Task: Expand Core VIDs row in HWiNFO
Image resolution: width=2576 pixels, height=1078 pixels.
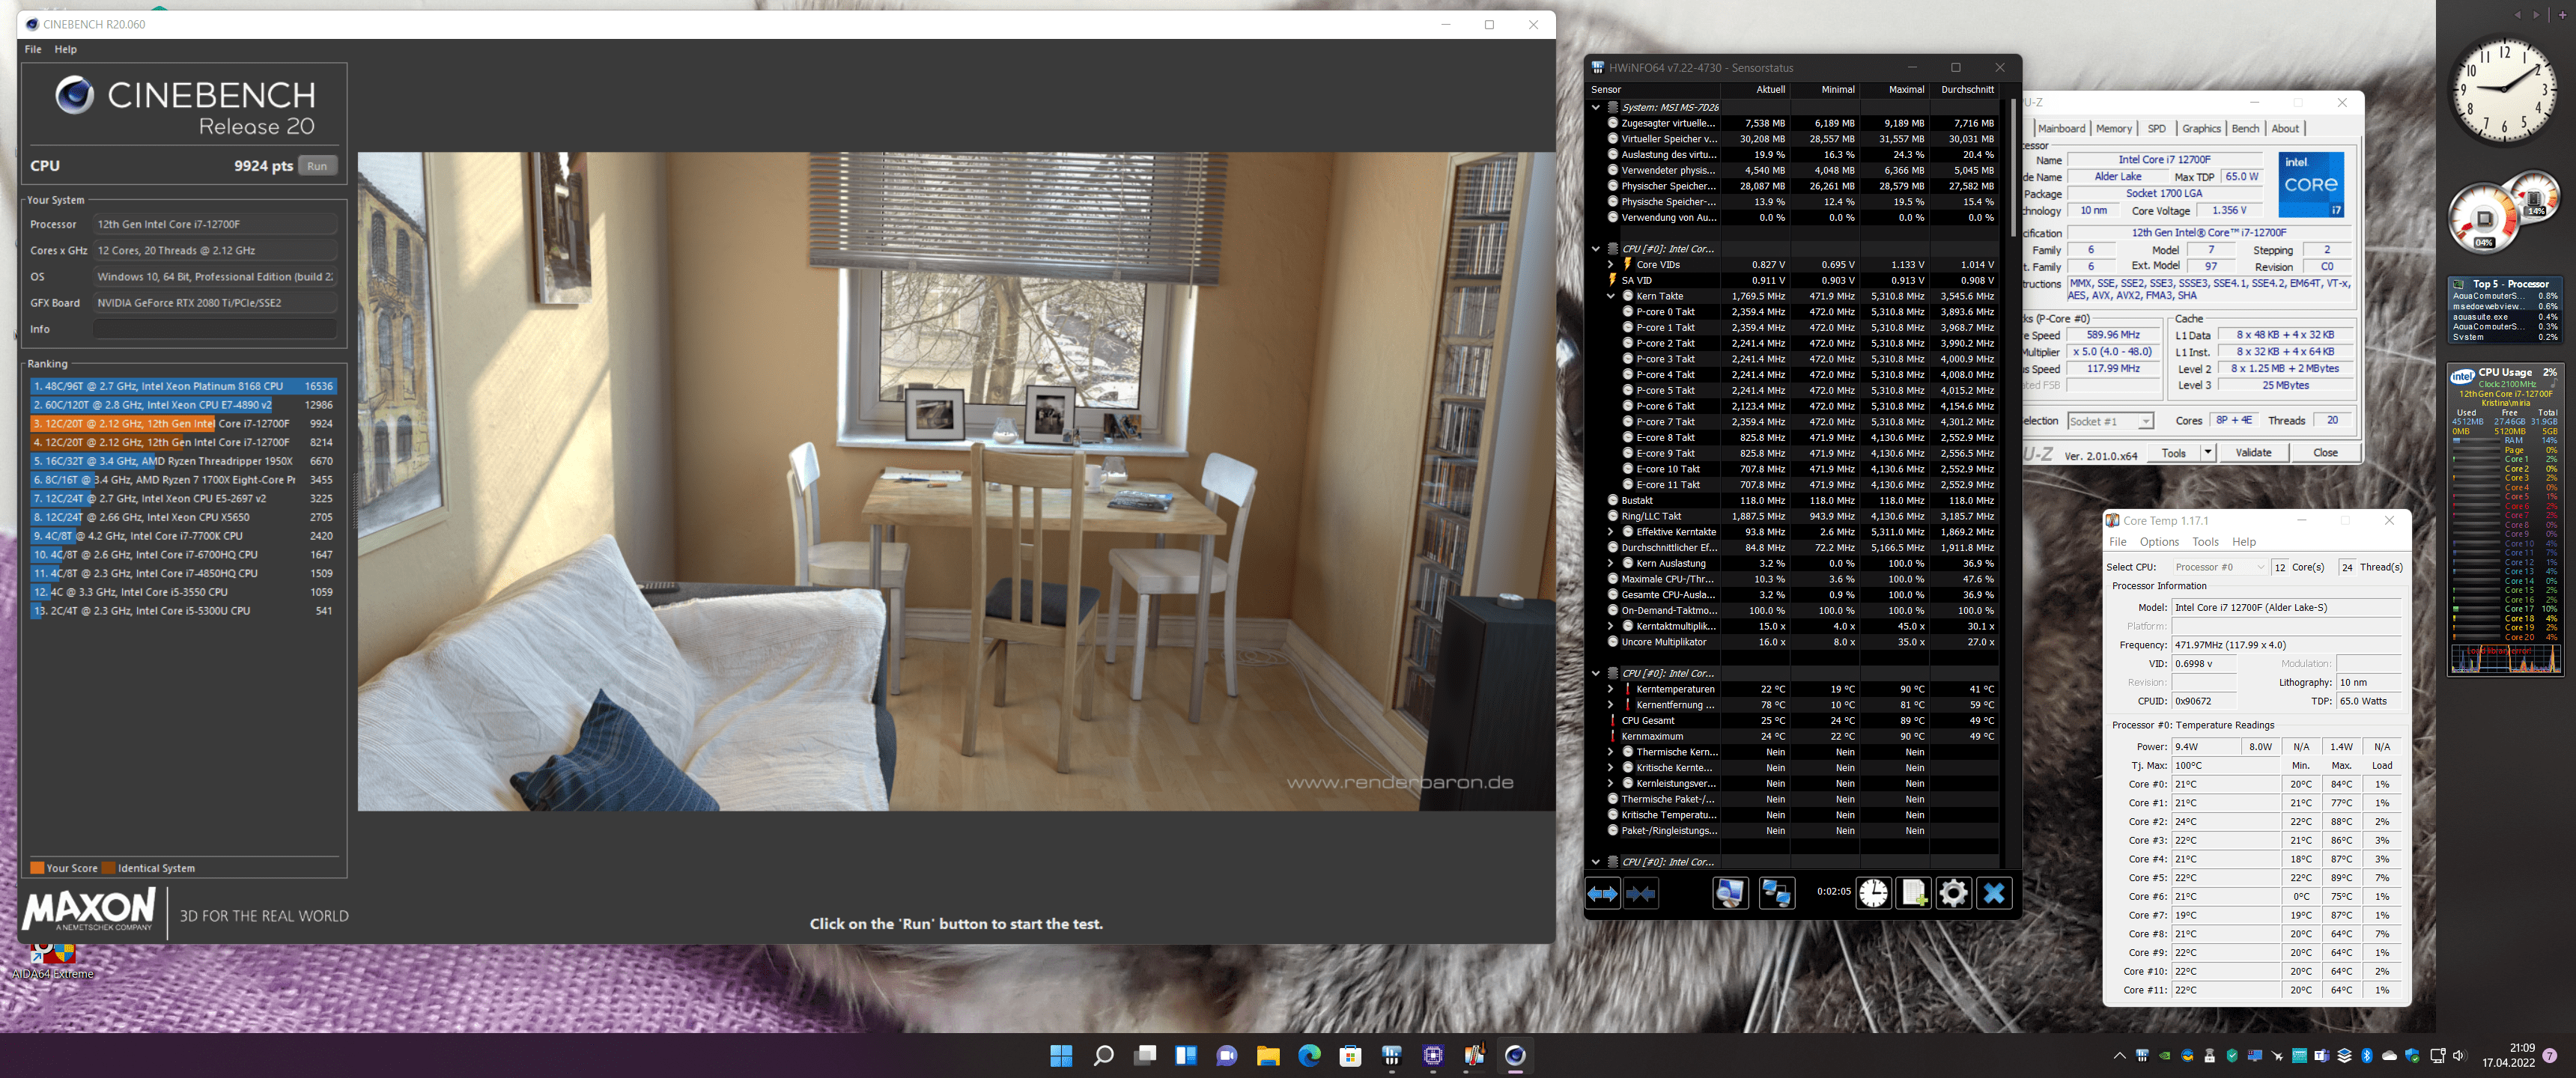Action: pyautogui.click(x=1611, y=265)
